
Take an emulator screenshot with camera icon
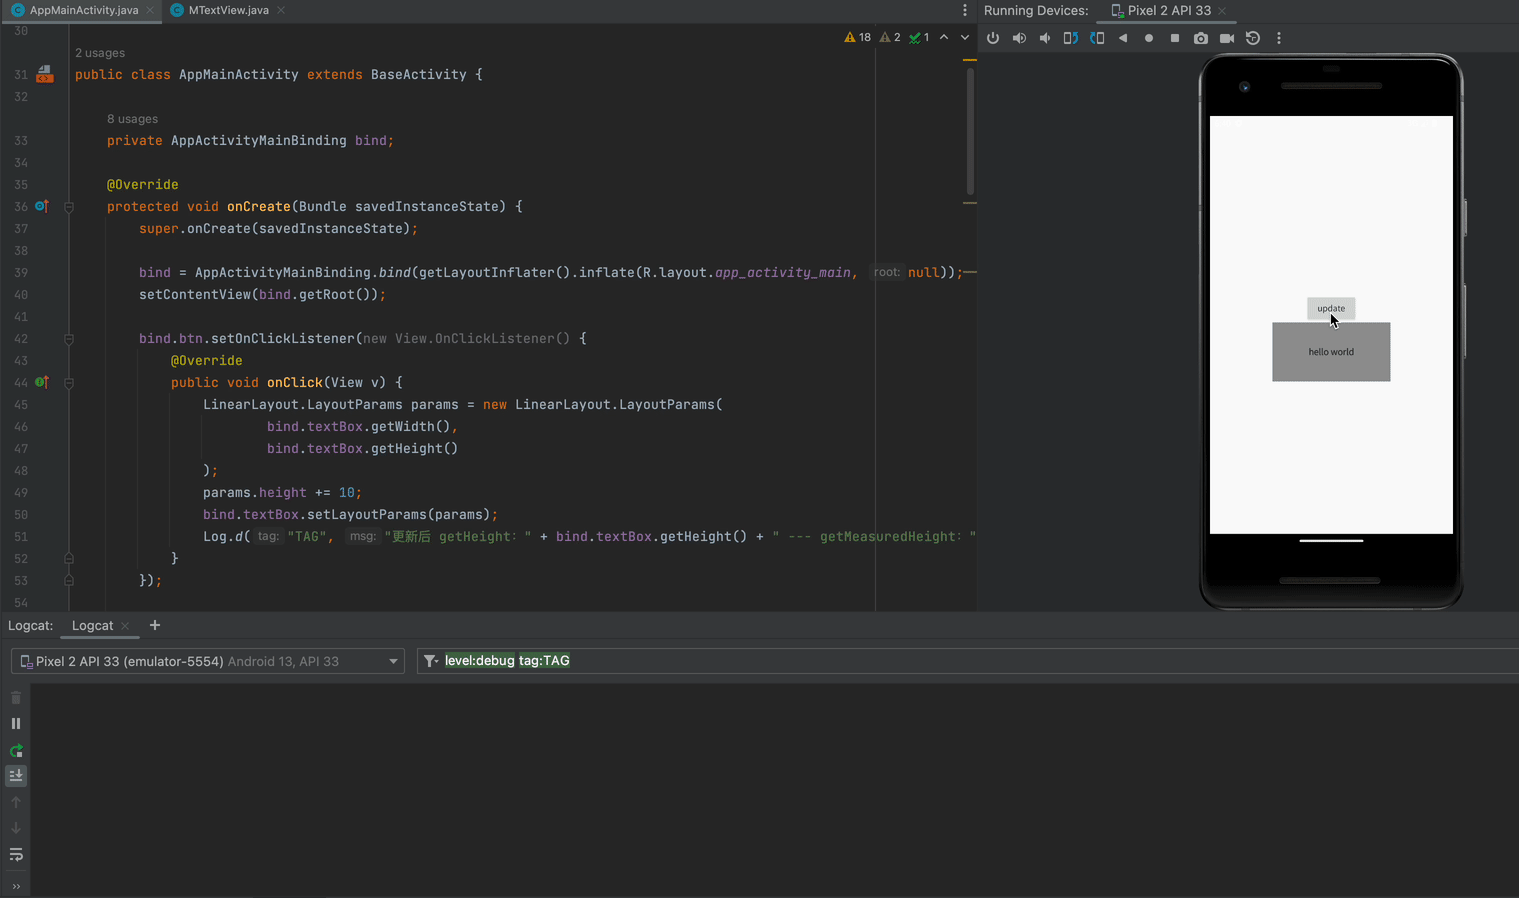coord(1201,38)
